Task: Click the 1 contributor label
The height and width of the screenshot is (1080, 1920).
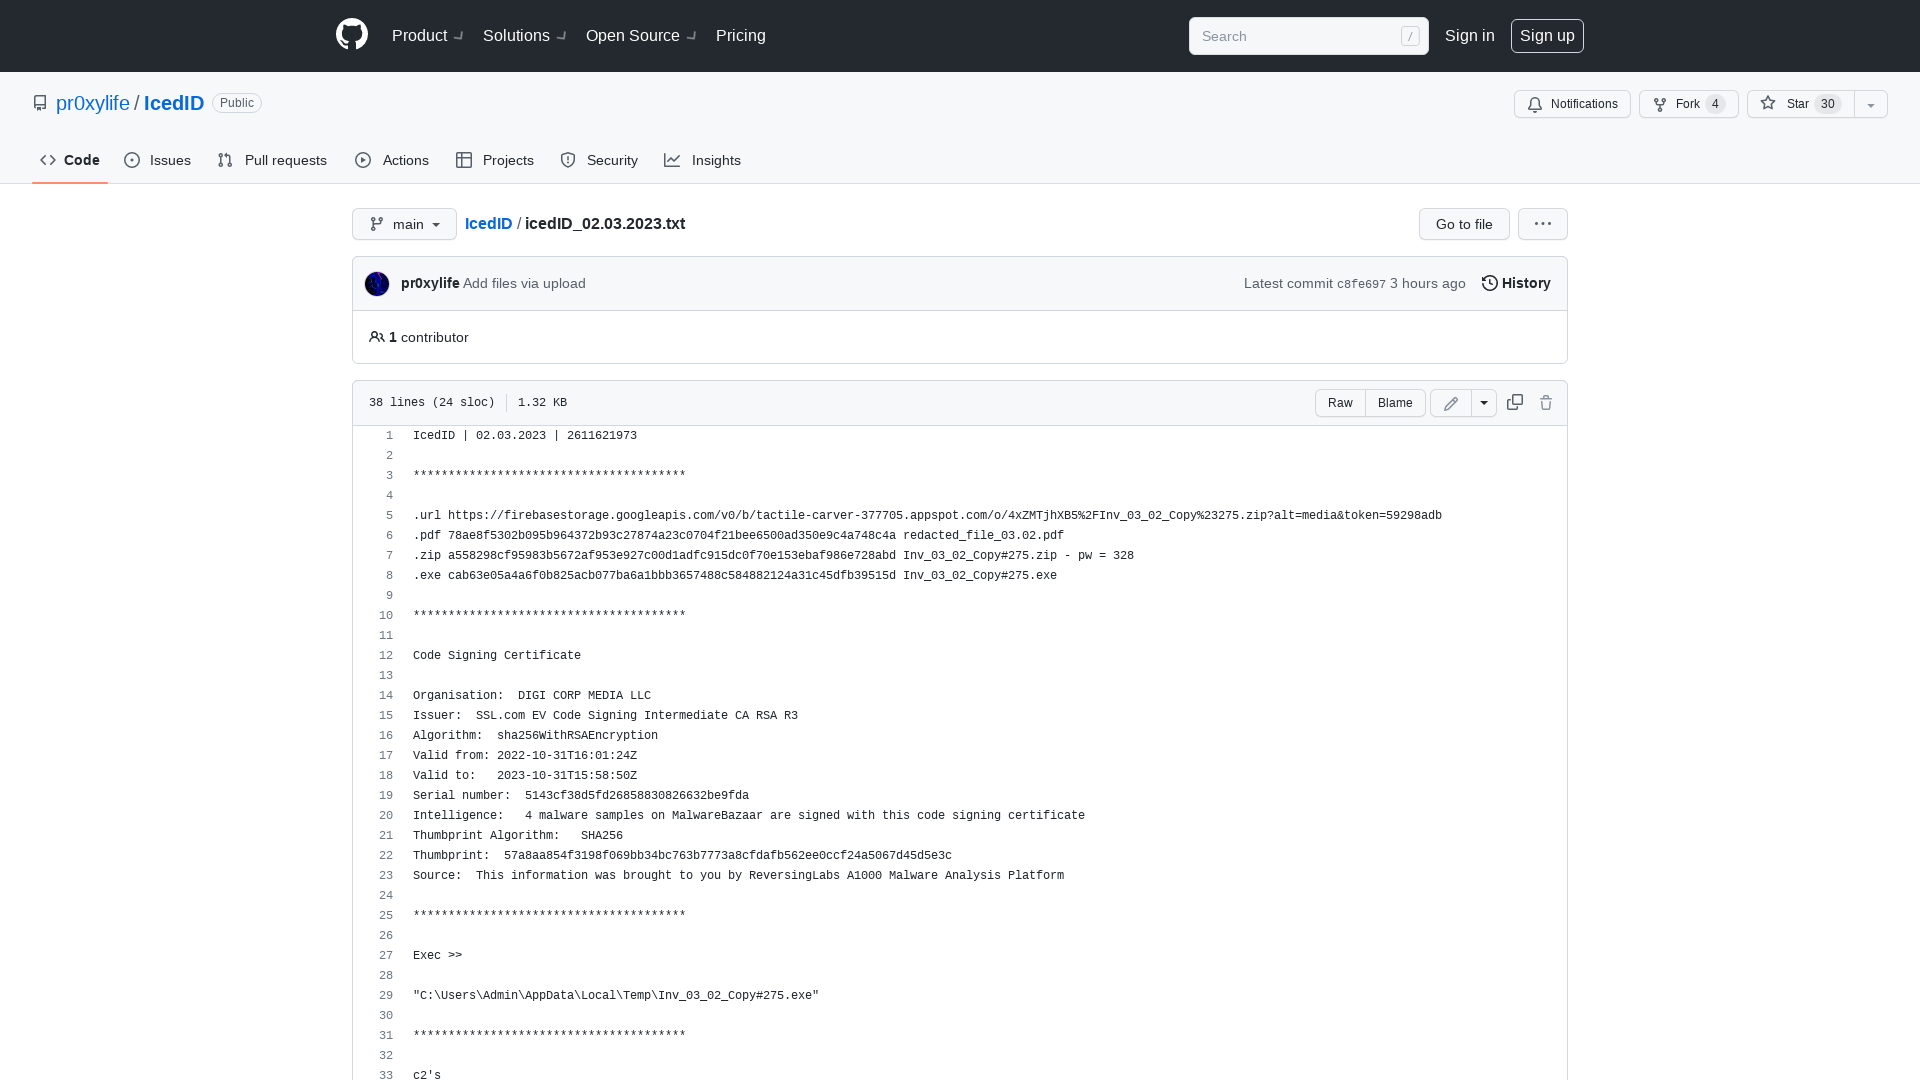Action: coord(418,337)
